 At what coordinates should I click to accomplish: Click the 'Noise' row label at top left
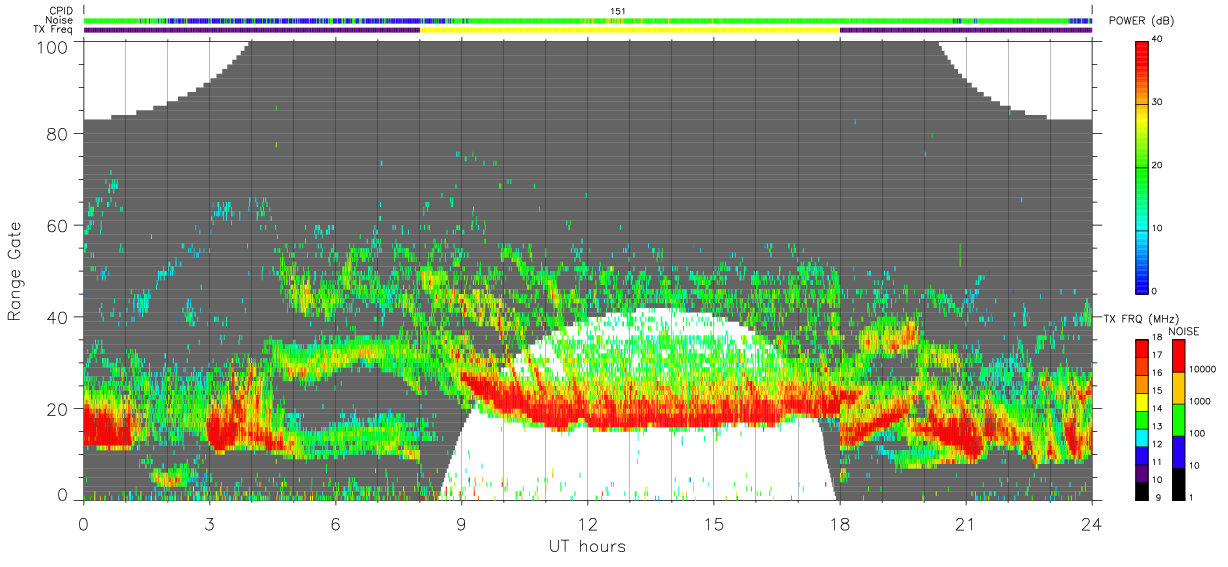[61, 20]
